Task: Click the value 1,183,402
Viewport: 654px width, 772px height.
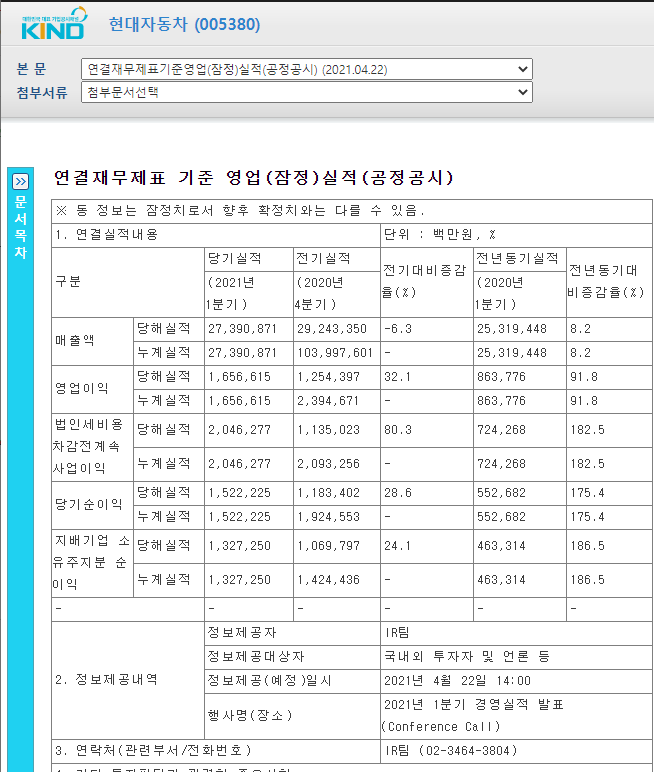Action: tap(328, 493)
